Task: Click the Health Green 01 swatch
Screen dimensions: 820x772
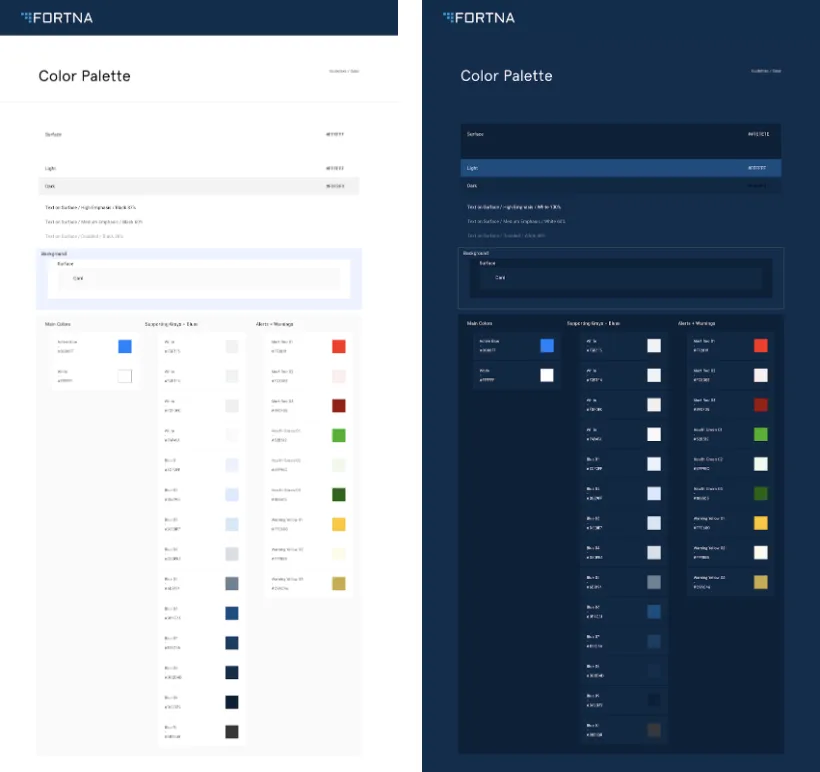Action: click(x=338, y=435)
